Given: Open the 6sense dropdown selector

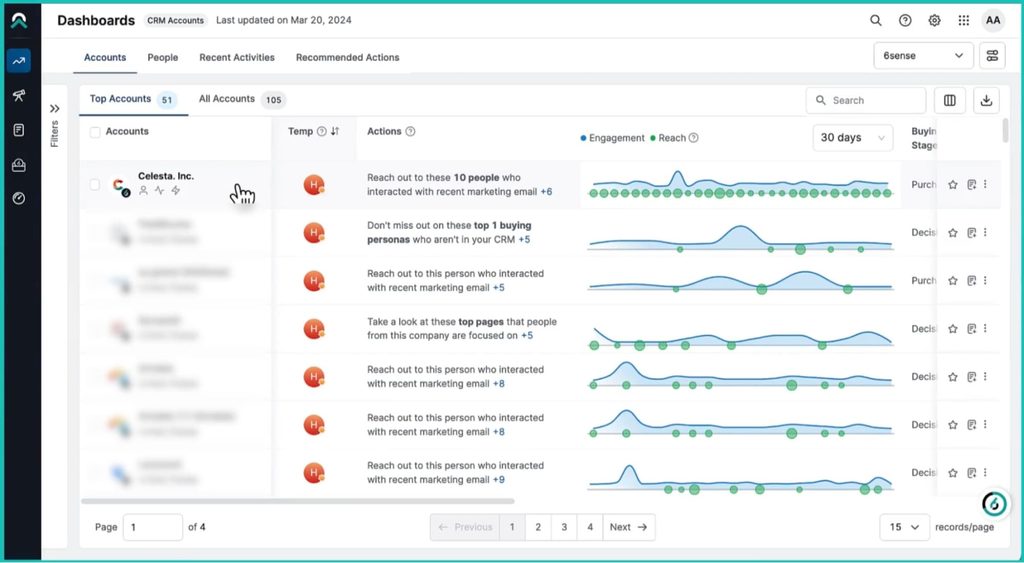Looking at the screenshot, I should [x=923, y=56].
